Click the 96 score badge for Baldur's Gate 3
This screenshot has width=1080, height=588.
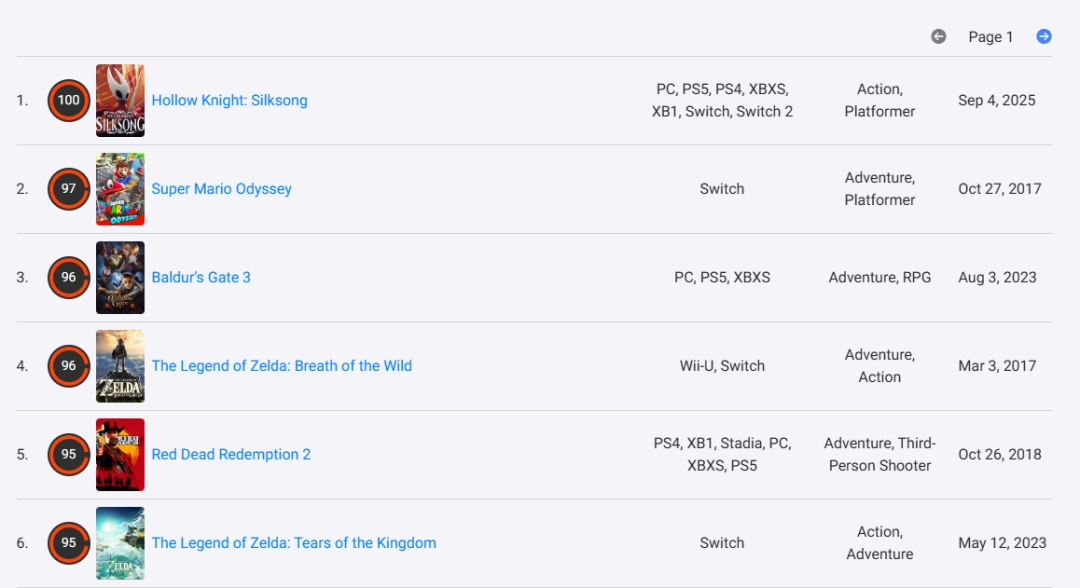[x=68, y=277]
